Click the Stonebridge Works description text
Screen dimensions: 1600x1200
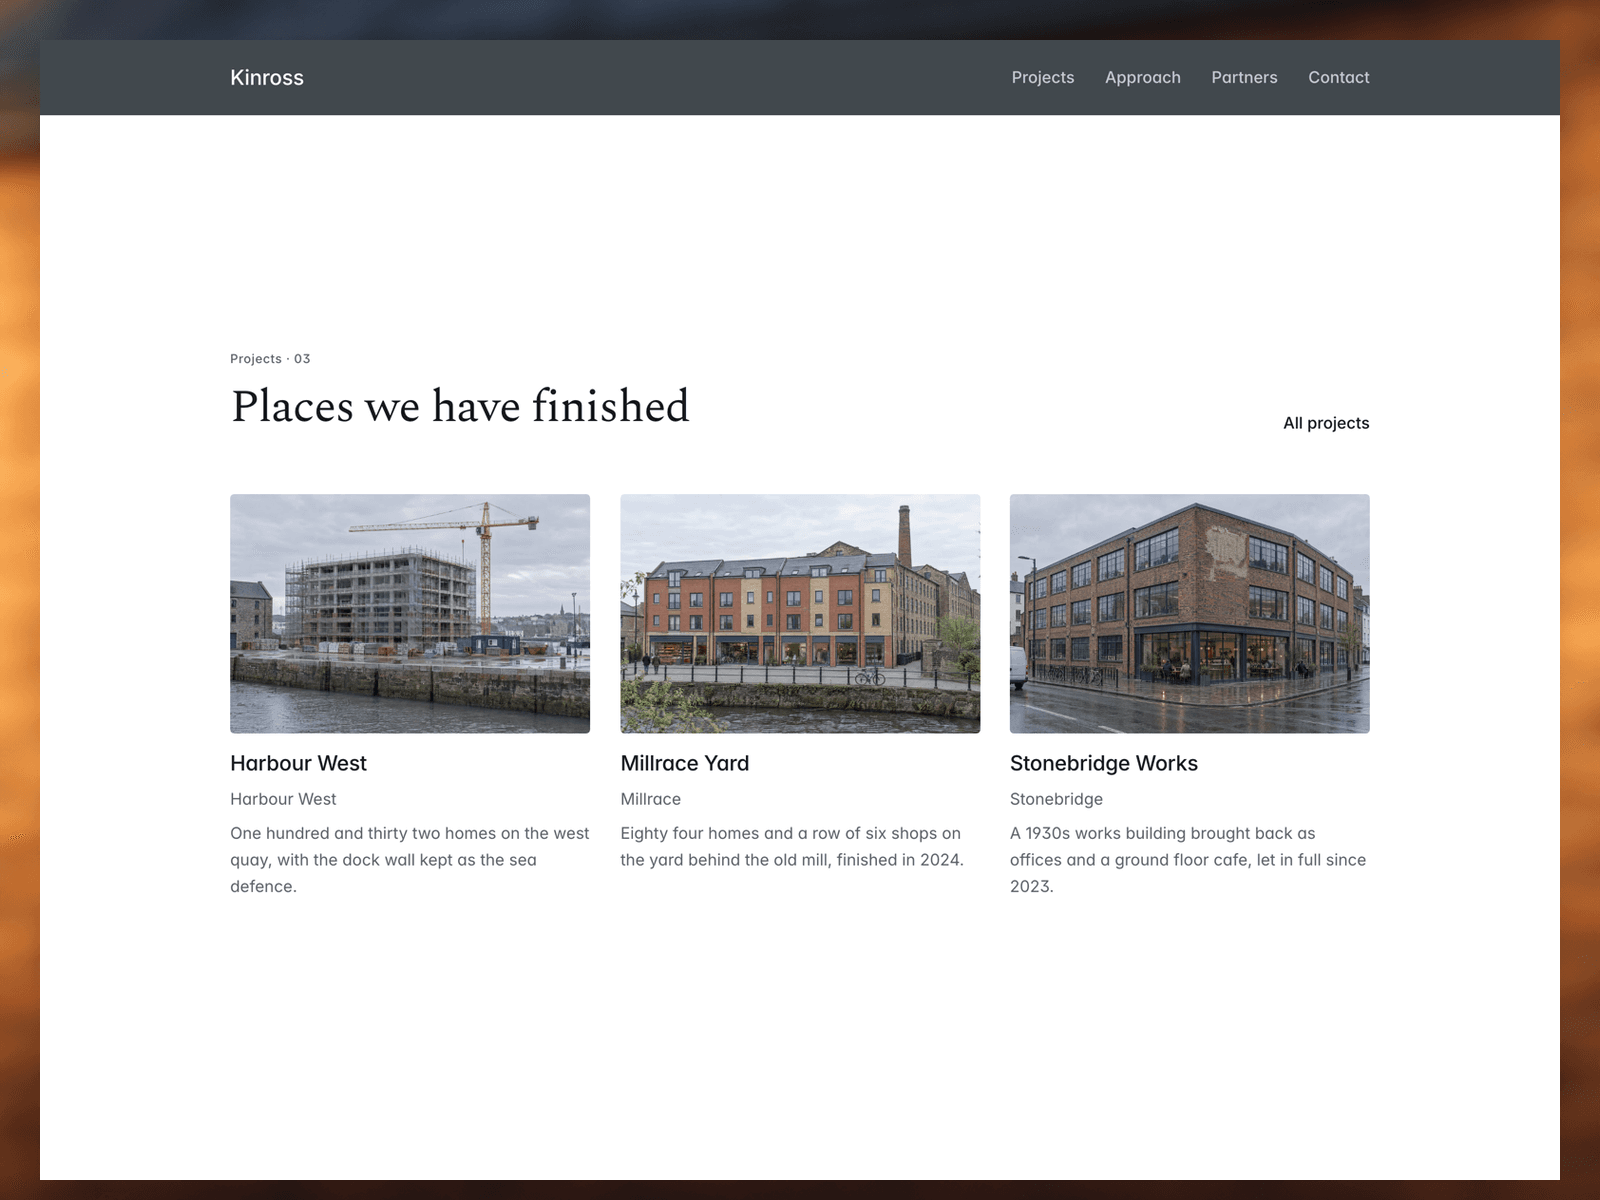click(1188, 860)
